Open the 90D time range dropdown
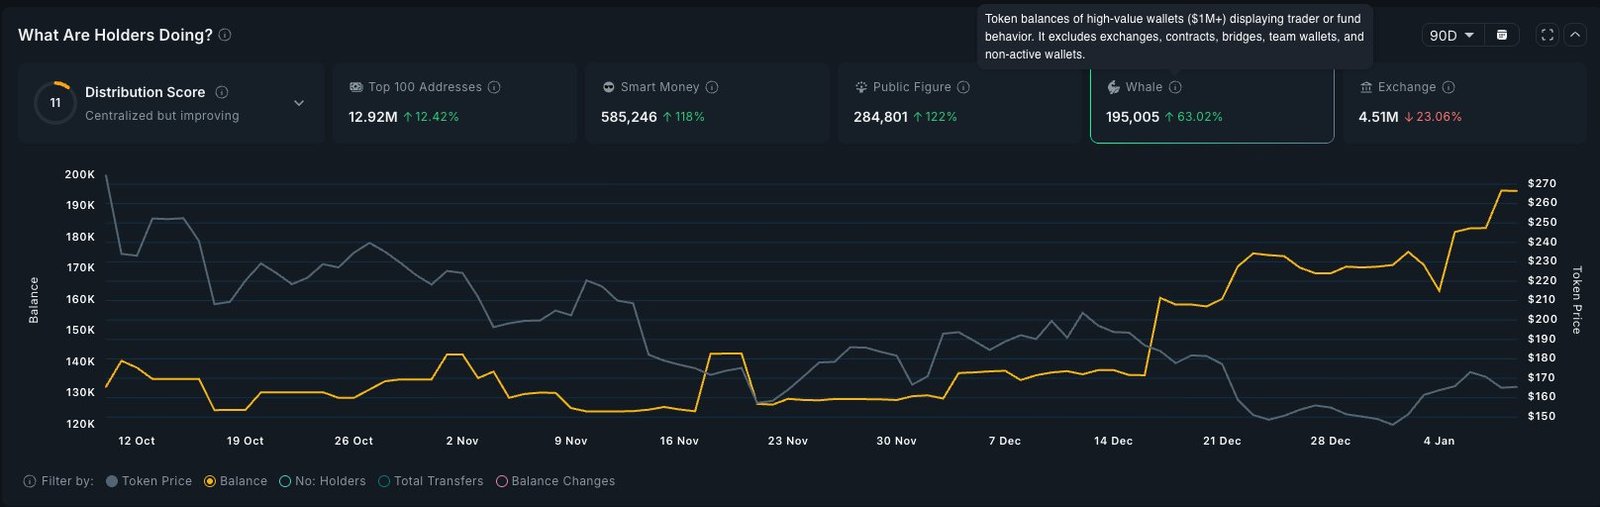 1451,35
